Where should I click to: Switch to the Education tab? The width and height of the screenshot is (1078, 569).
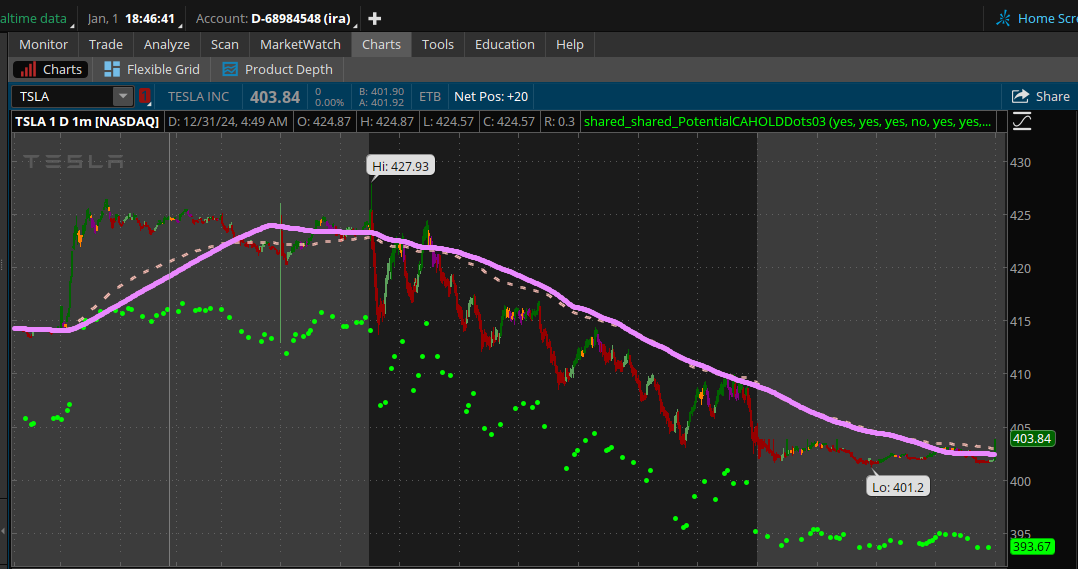[x=505, y=45]
